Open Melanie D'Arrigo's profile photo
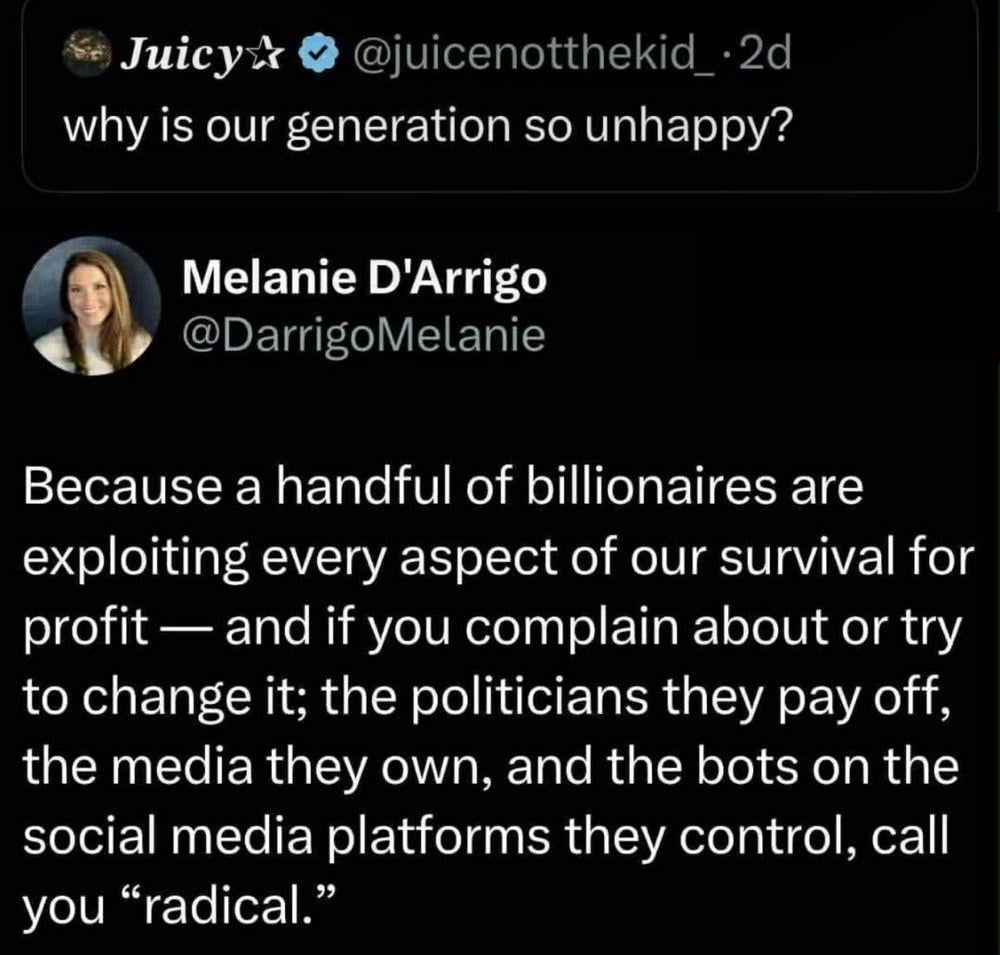Viewport: 1000px width, 955px height. pyautogui.click(x=91, y=305)
